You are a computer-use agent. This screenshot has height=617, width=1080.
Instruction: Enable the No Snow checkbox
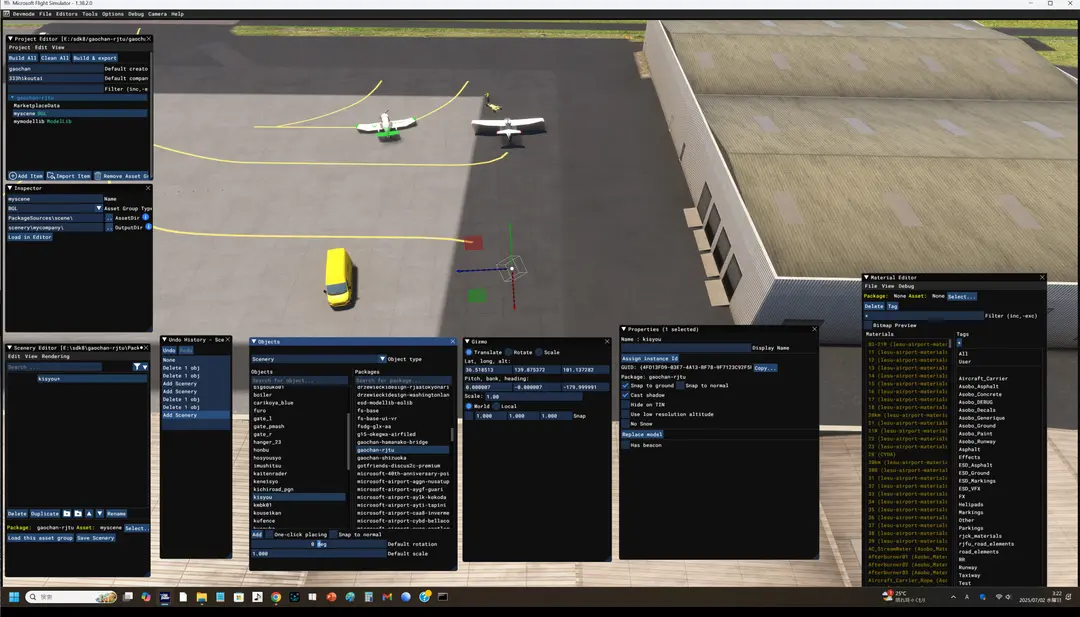625,423
